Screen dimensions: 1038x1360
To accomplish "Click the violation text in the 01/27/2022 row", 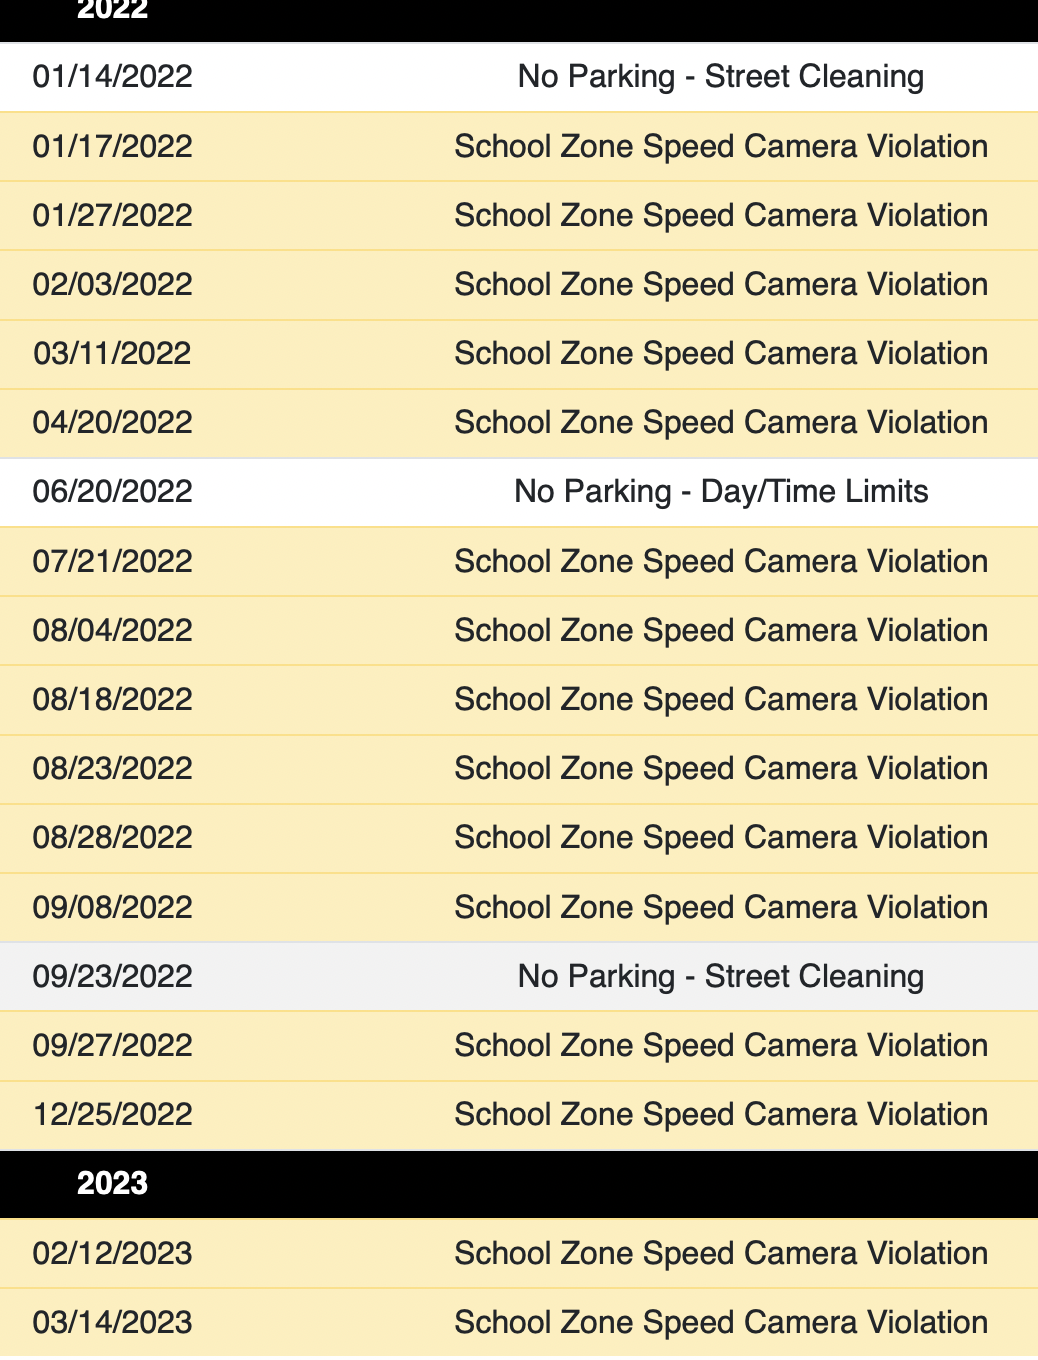I will point(720,216).
